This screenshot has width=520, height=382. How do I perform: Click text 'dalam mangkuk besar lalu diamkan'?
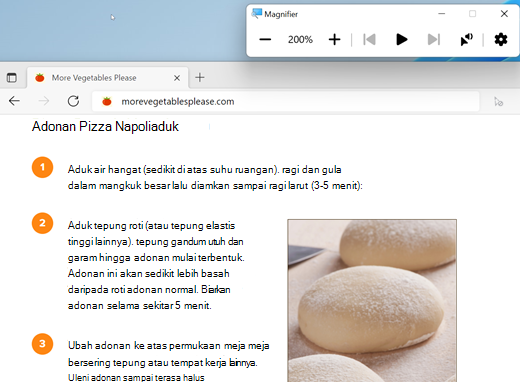pos(149,185)
